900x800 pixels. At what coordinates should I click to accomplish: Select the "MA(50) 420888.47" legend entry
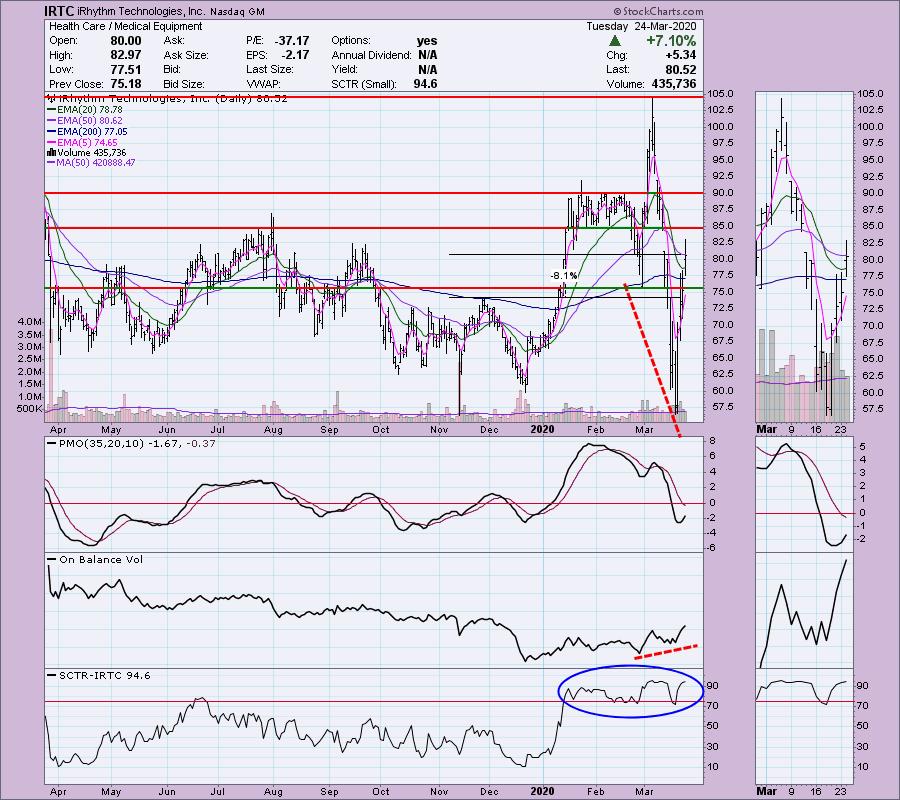(x=91, y=163)
